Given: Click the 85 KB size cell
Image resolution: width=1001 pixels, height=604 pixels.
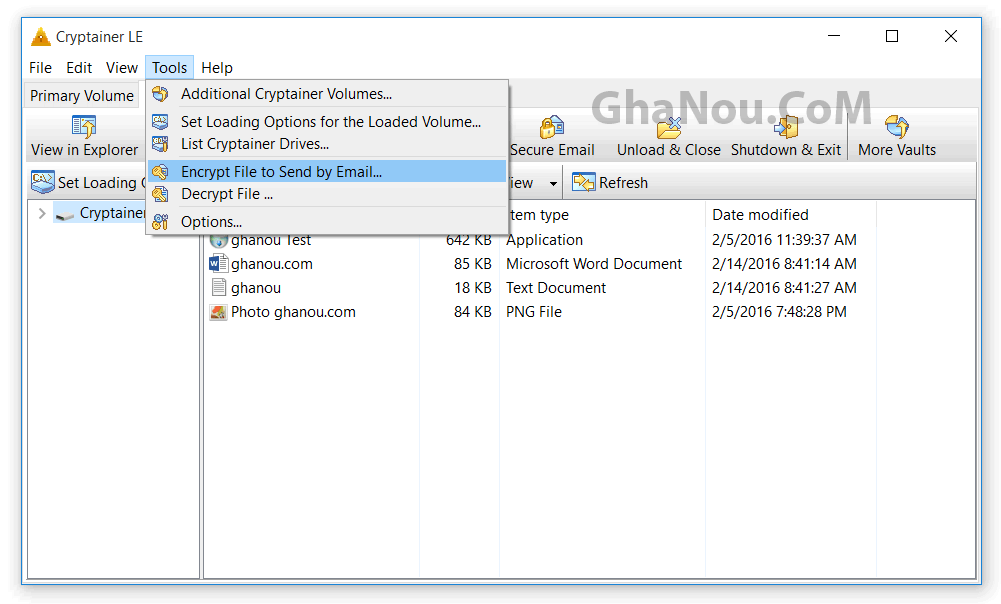Looking at the screenshot, I should [473, 264].
